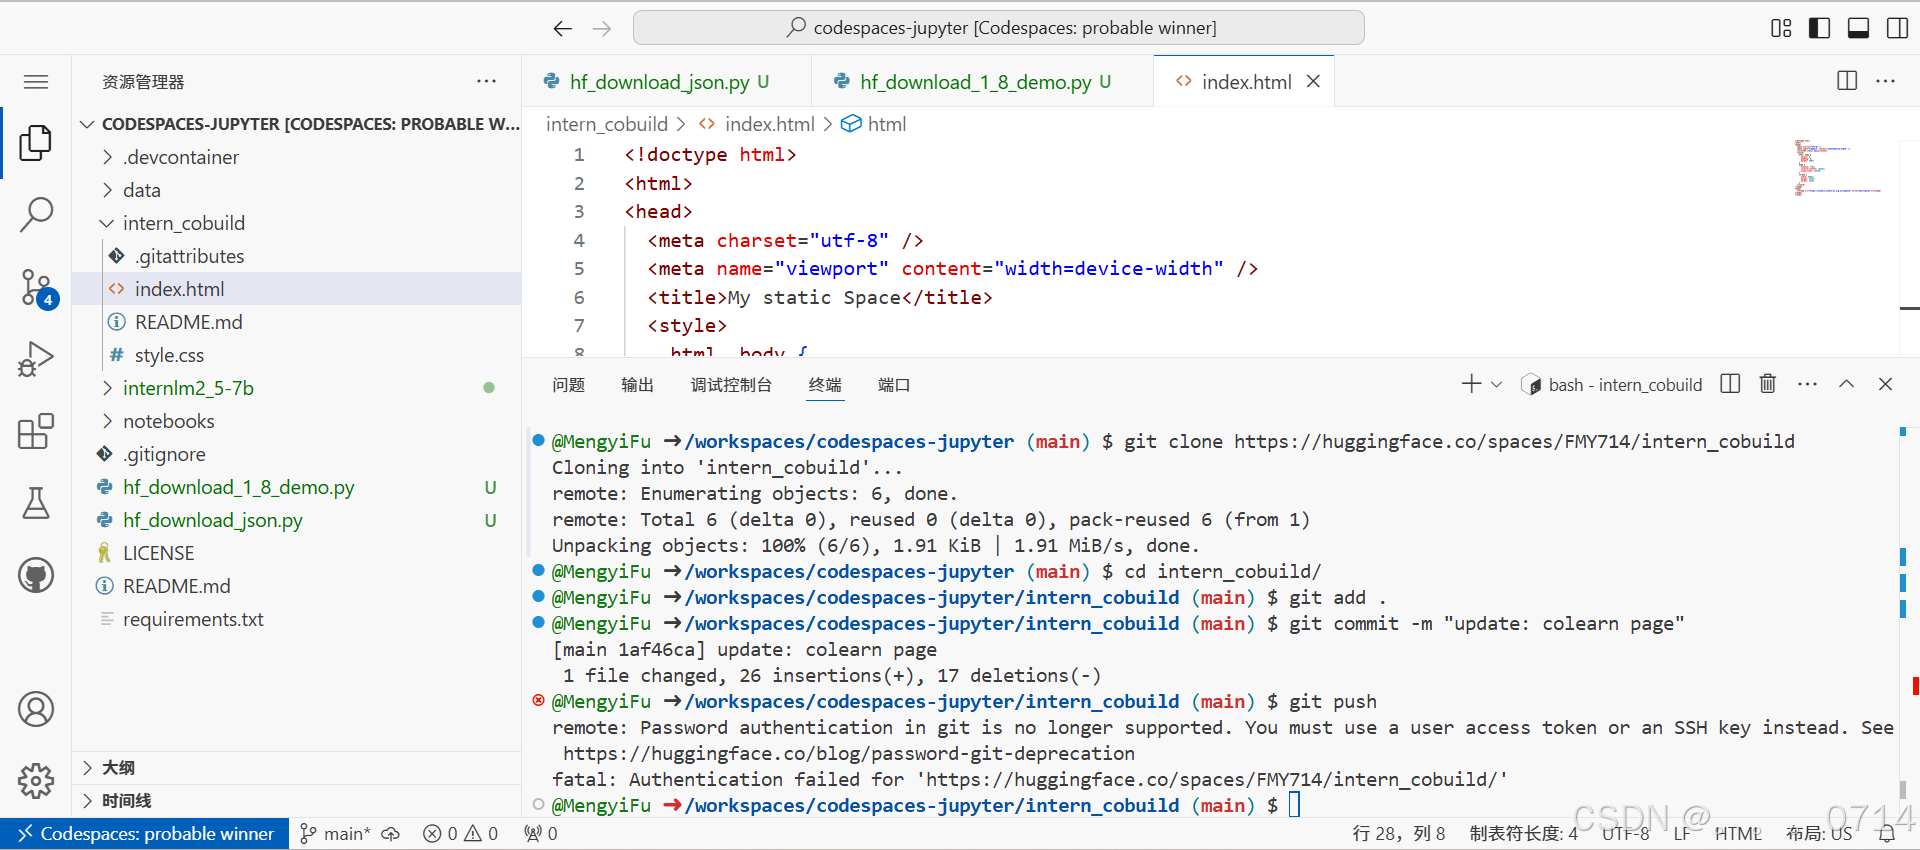Open the Explorer view in activity bar

click(36, 142)
